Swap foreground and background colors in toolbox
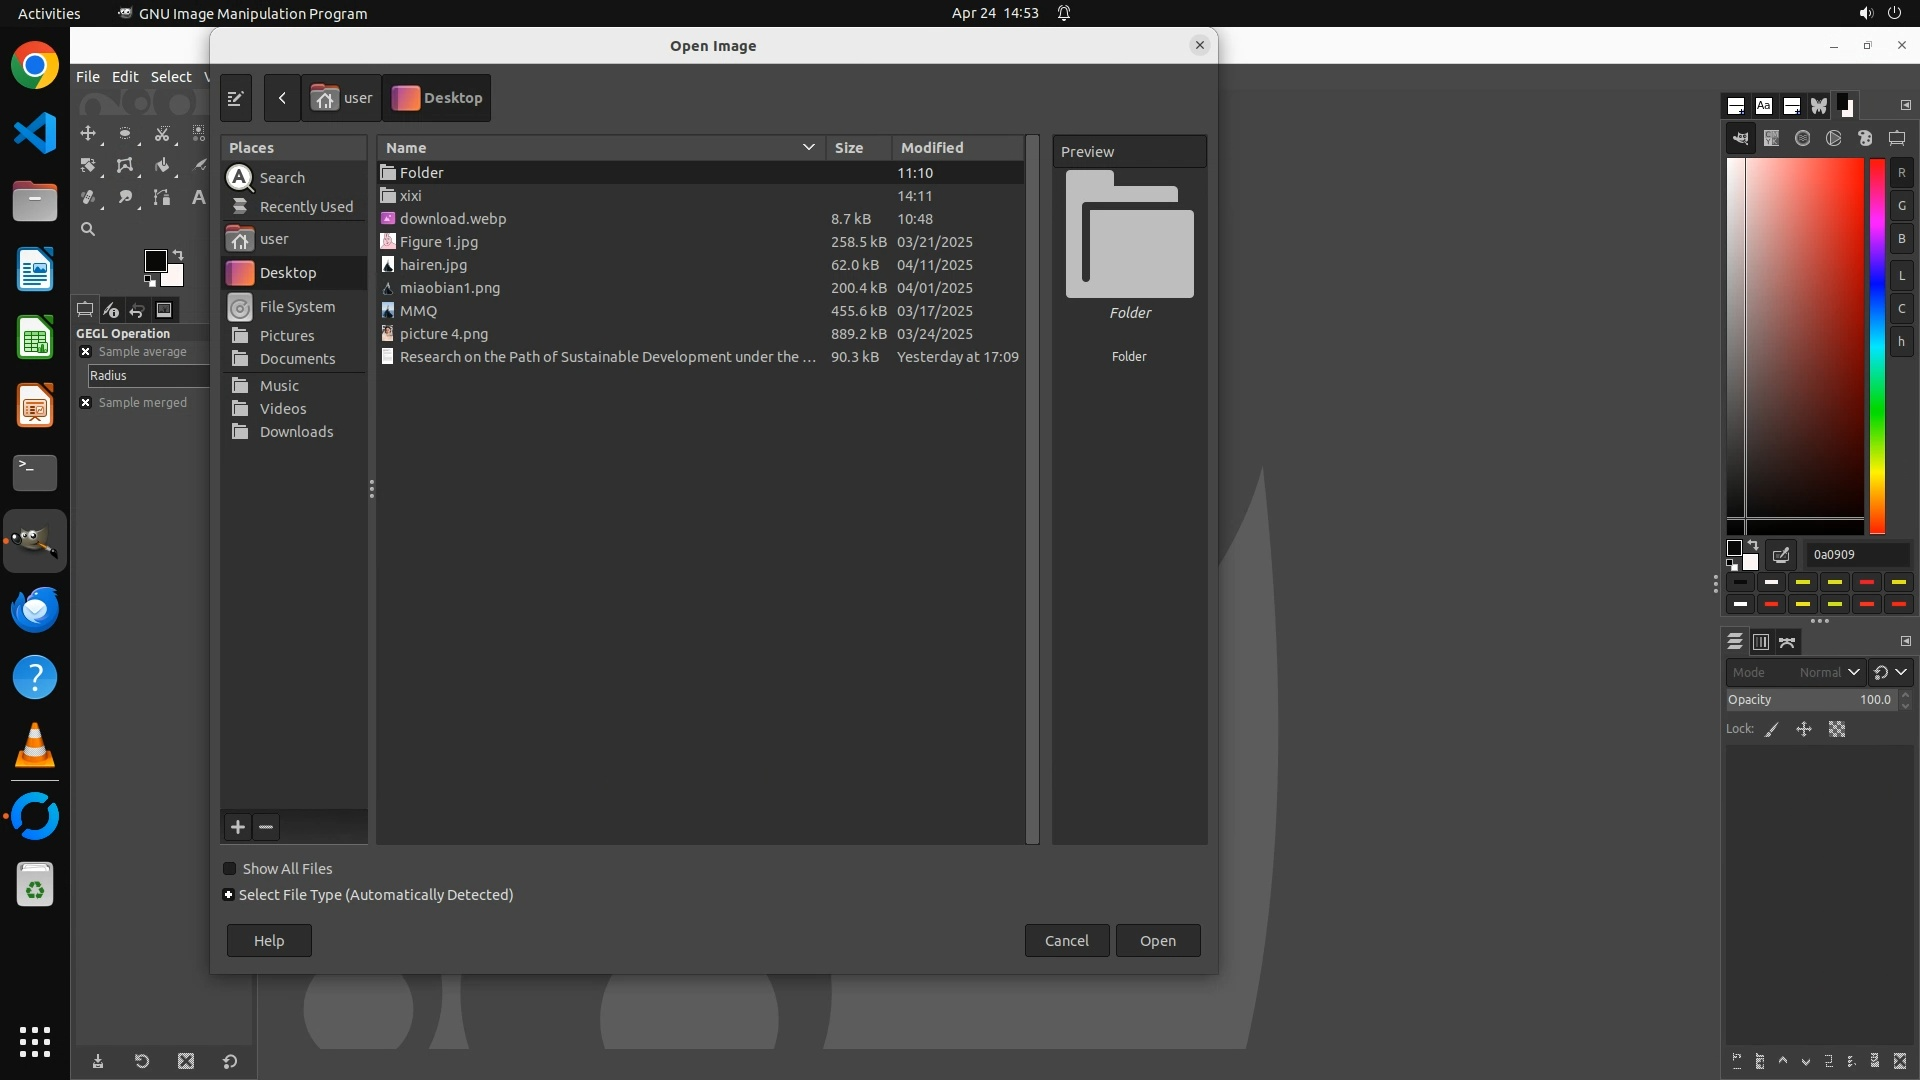The width and height of the screenshot is (1920, 1080). [178, 255]
